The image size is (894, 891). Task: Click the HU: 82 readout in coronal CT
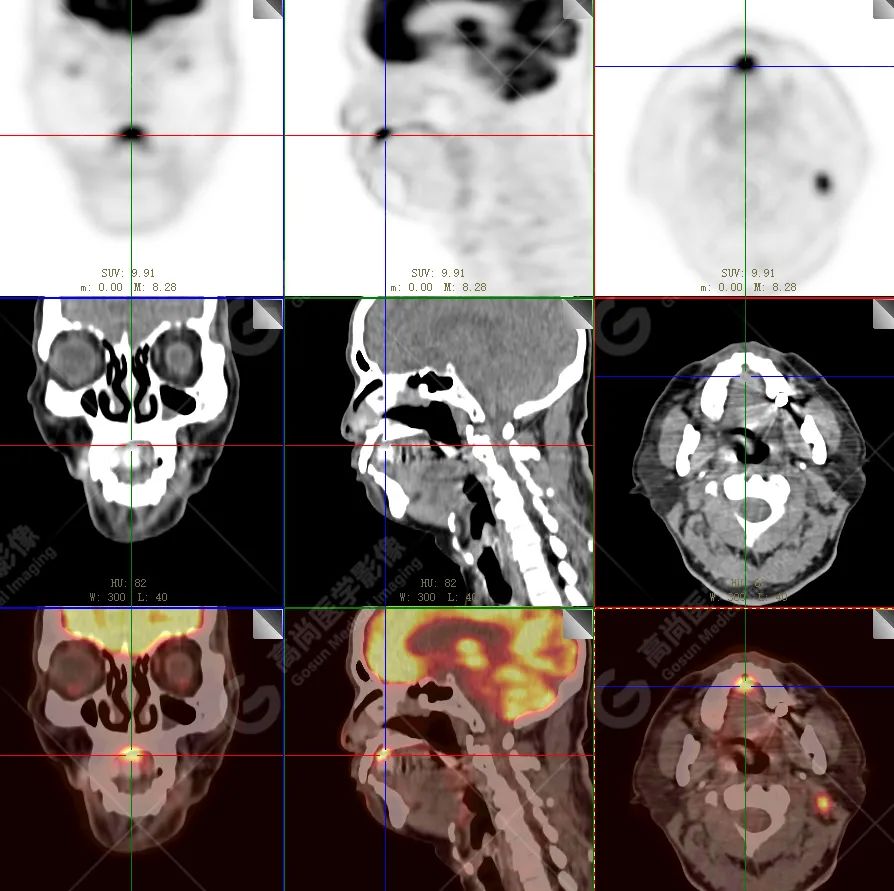click(x=128, y=583)
